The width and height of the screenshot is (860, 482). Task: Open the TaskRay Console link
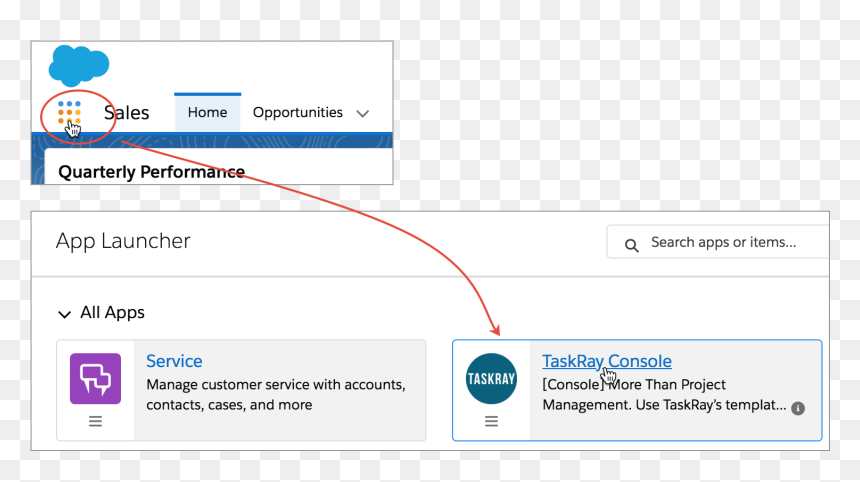607,361
